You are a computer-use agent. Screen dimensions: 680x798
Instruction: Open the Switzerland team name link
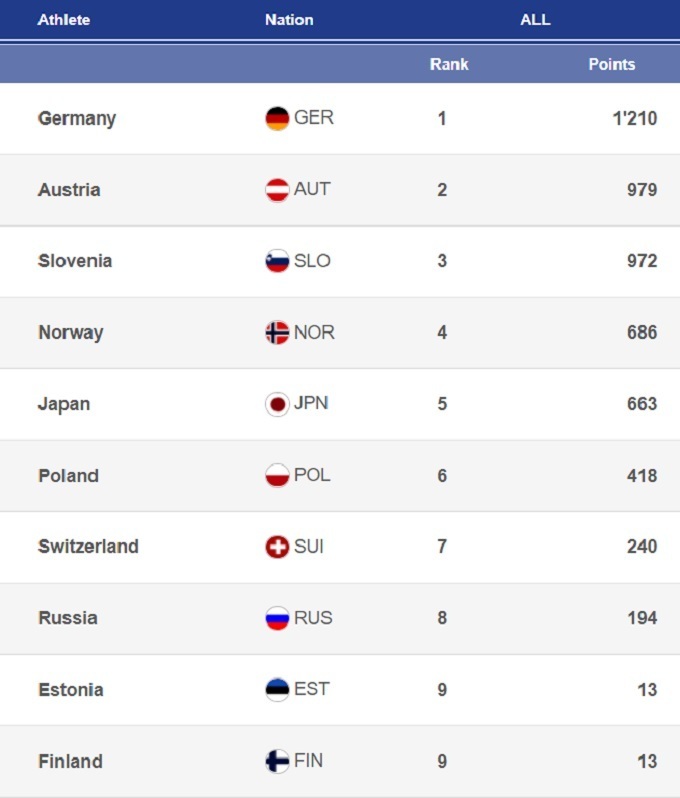pos(88,547)
